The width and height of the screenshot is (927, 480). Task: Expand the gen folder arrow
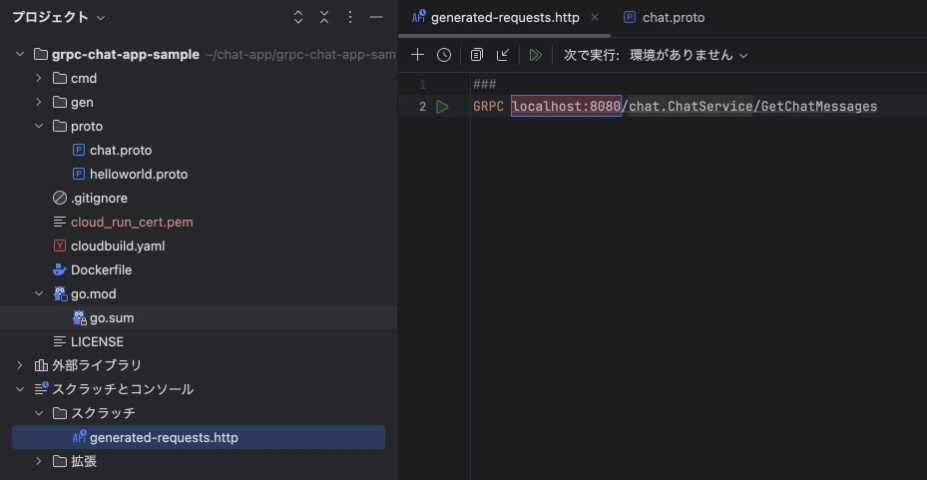pyautogui.click(x=39, y=102)
